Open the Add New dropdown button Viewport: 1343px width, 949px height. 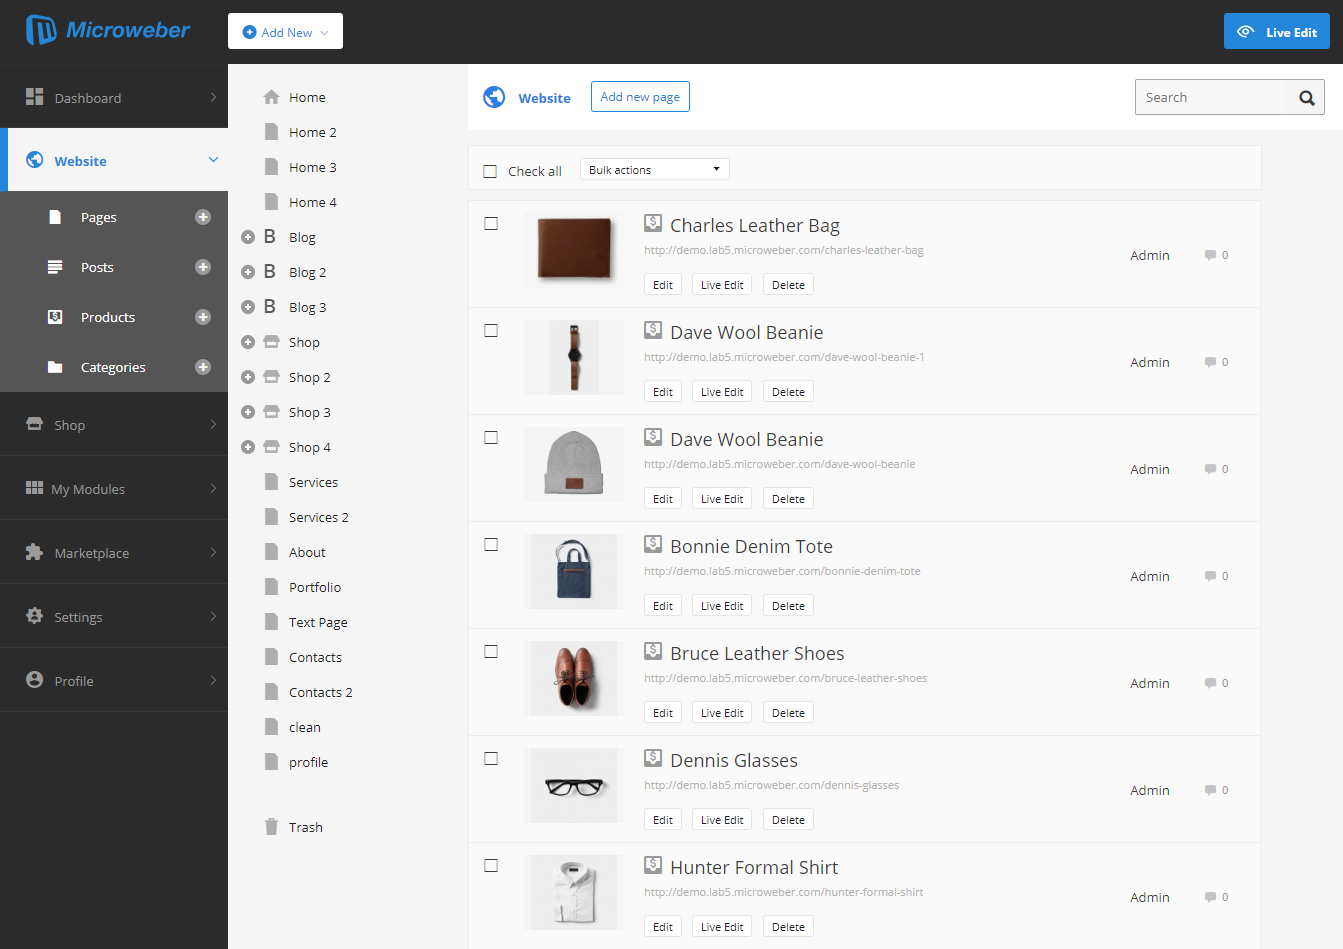285,31
